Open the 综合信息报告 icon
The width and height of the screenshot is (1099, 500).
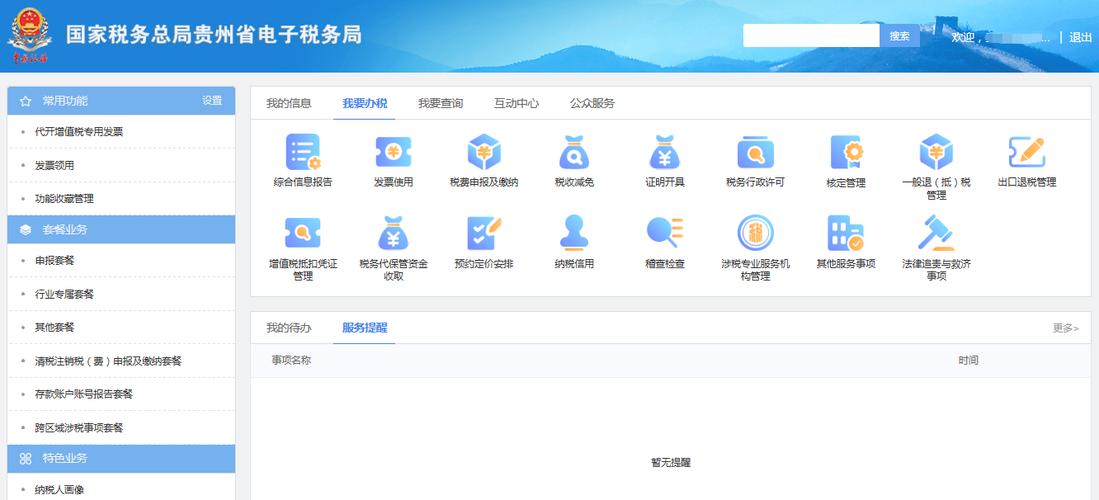[303, 152]
